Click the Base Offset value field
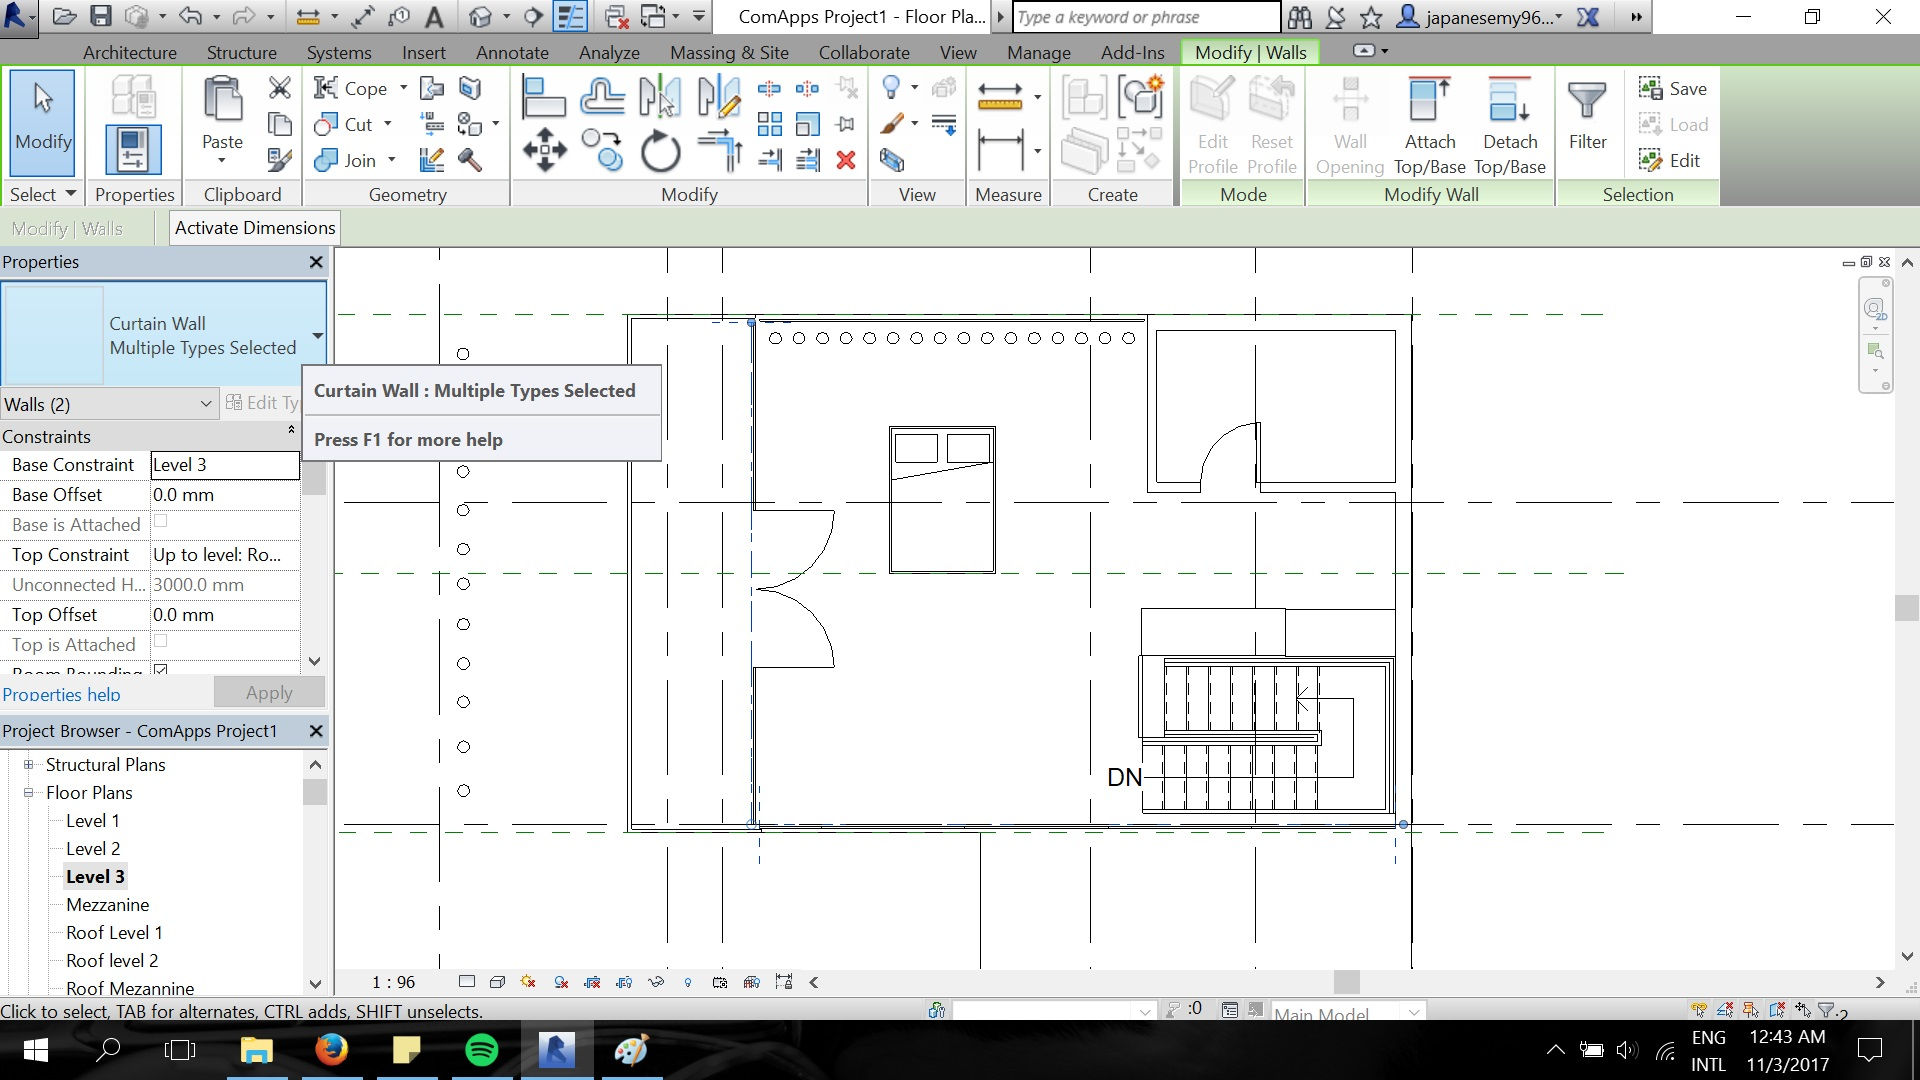The image size is (1920, 1080). (x=224, y=494)
